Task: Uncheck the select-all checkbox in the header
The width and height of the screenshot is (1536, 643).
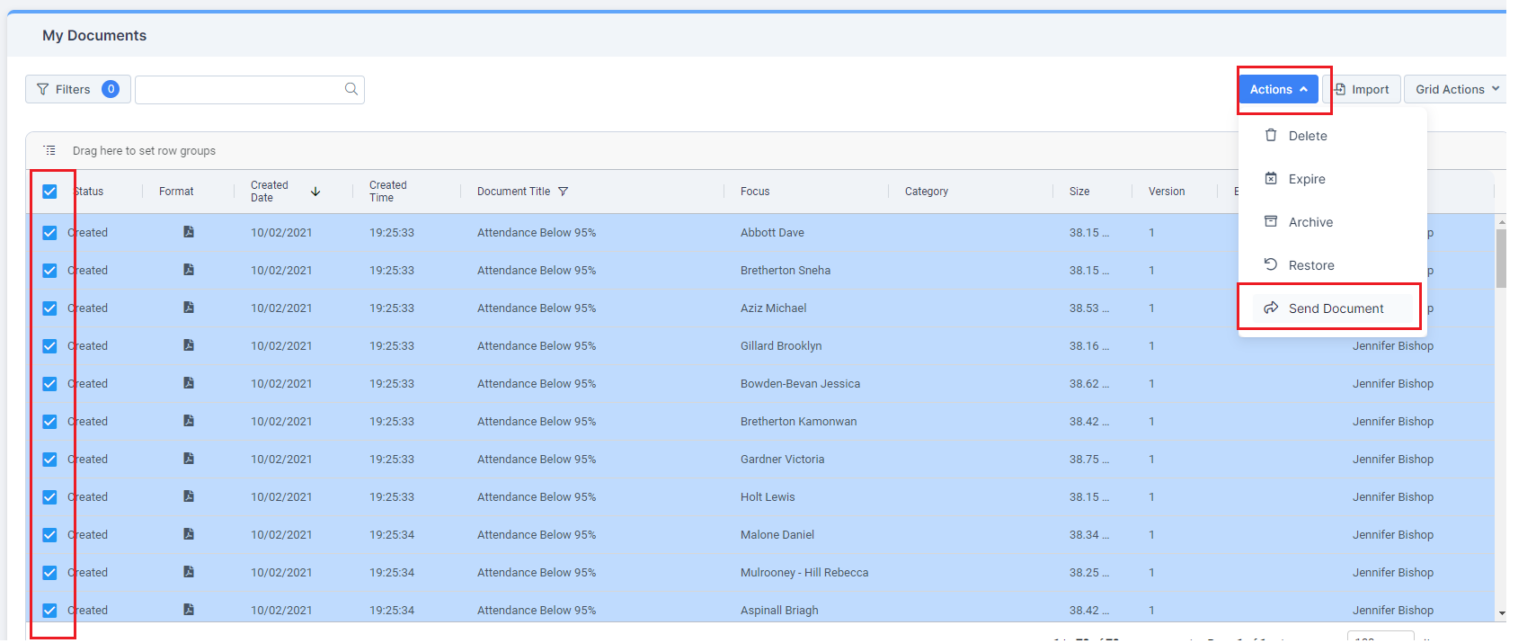Action: (52, 191)
